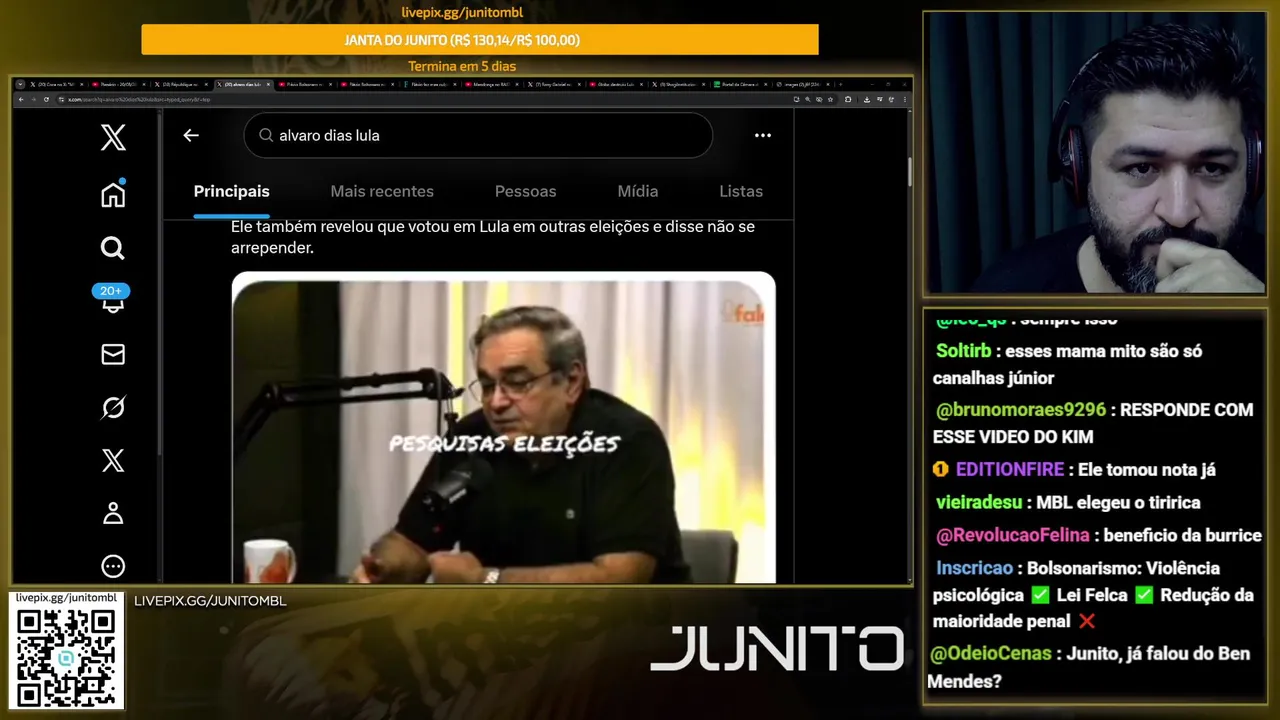Viewport: 1280px width, 720px height.
Task: Switch to the Mídia tab
Action: point(638,191)
